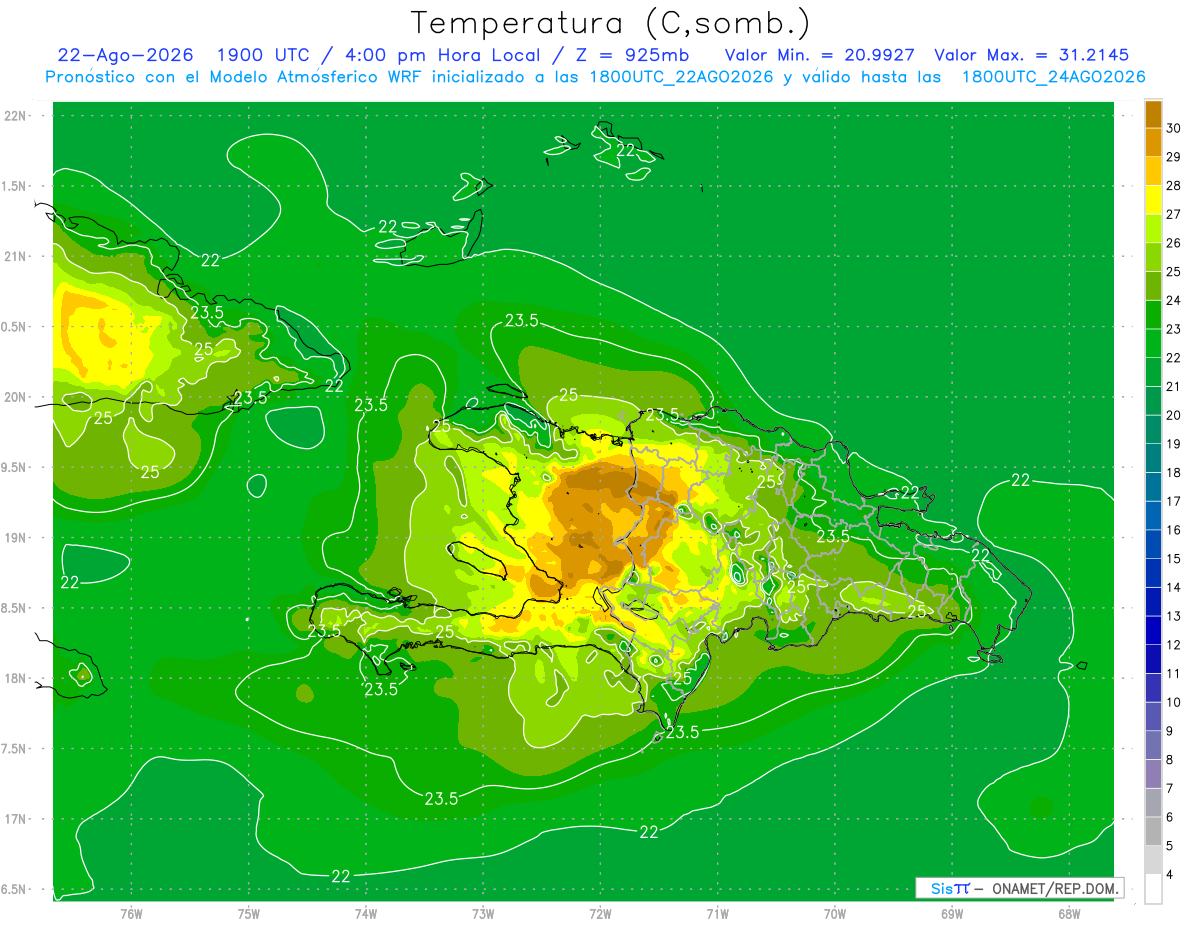Click the color scale label "8"
Viewport: 1200px width, 927px height.
(1171, 760)
